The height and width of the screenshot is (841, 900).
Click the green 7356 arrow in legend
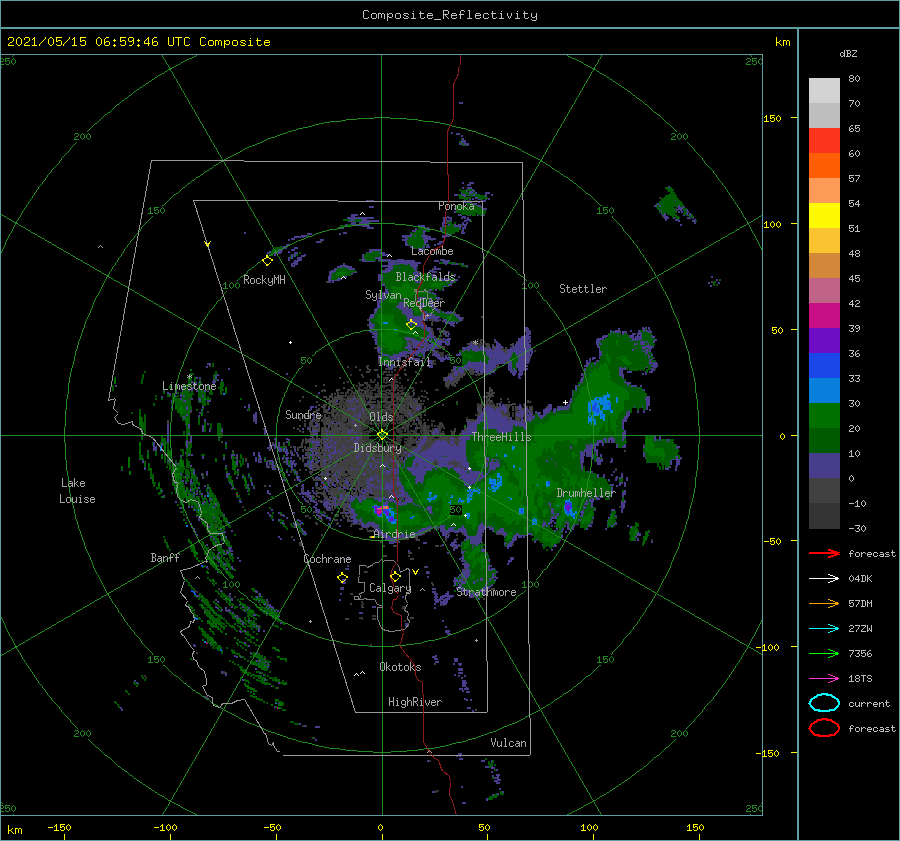(x=824, y=653)
